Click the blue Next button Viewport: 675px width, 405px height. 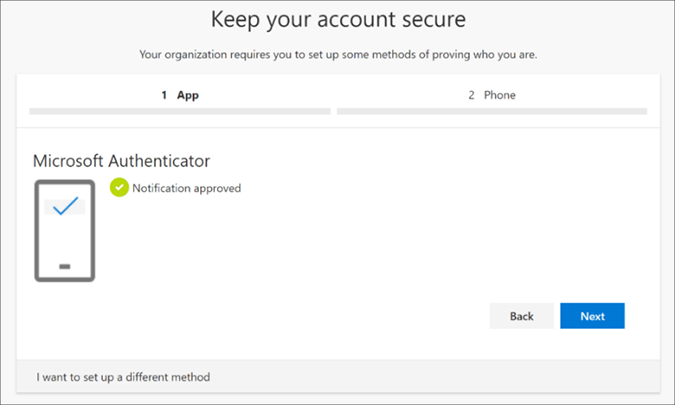point(592,316)
